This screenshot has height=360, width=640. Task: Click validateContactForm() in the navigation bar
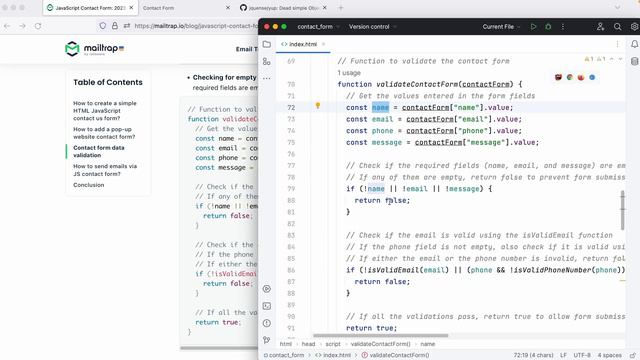click(x=395, y=356)
